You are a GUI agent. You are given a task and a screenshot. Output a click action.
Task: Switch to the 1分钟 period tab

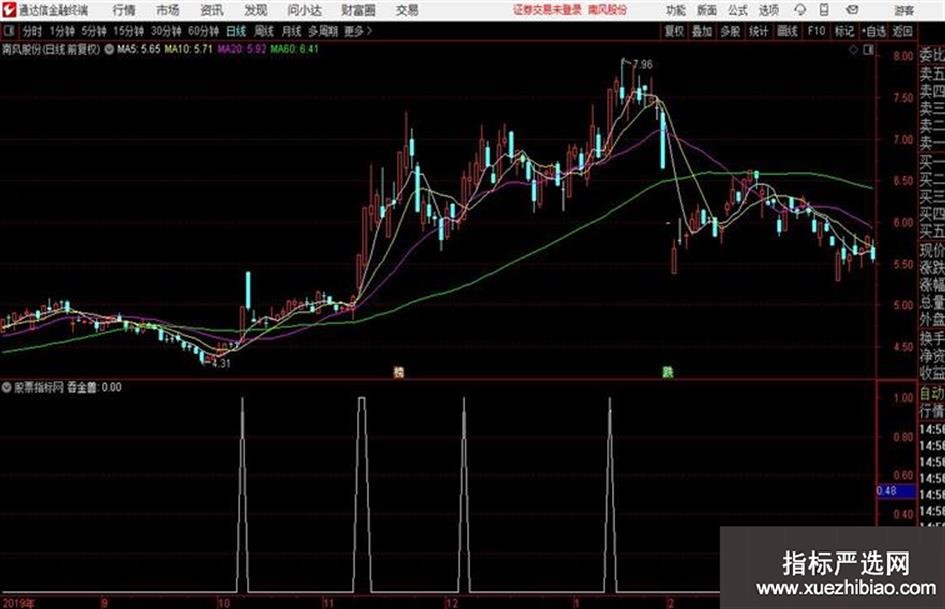coord(62,31)
